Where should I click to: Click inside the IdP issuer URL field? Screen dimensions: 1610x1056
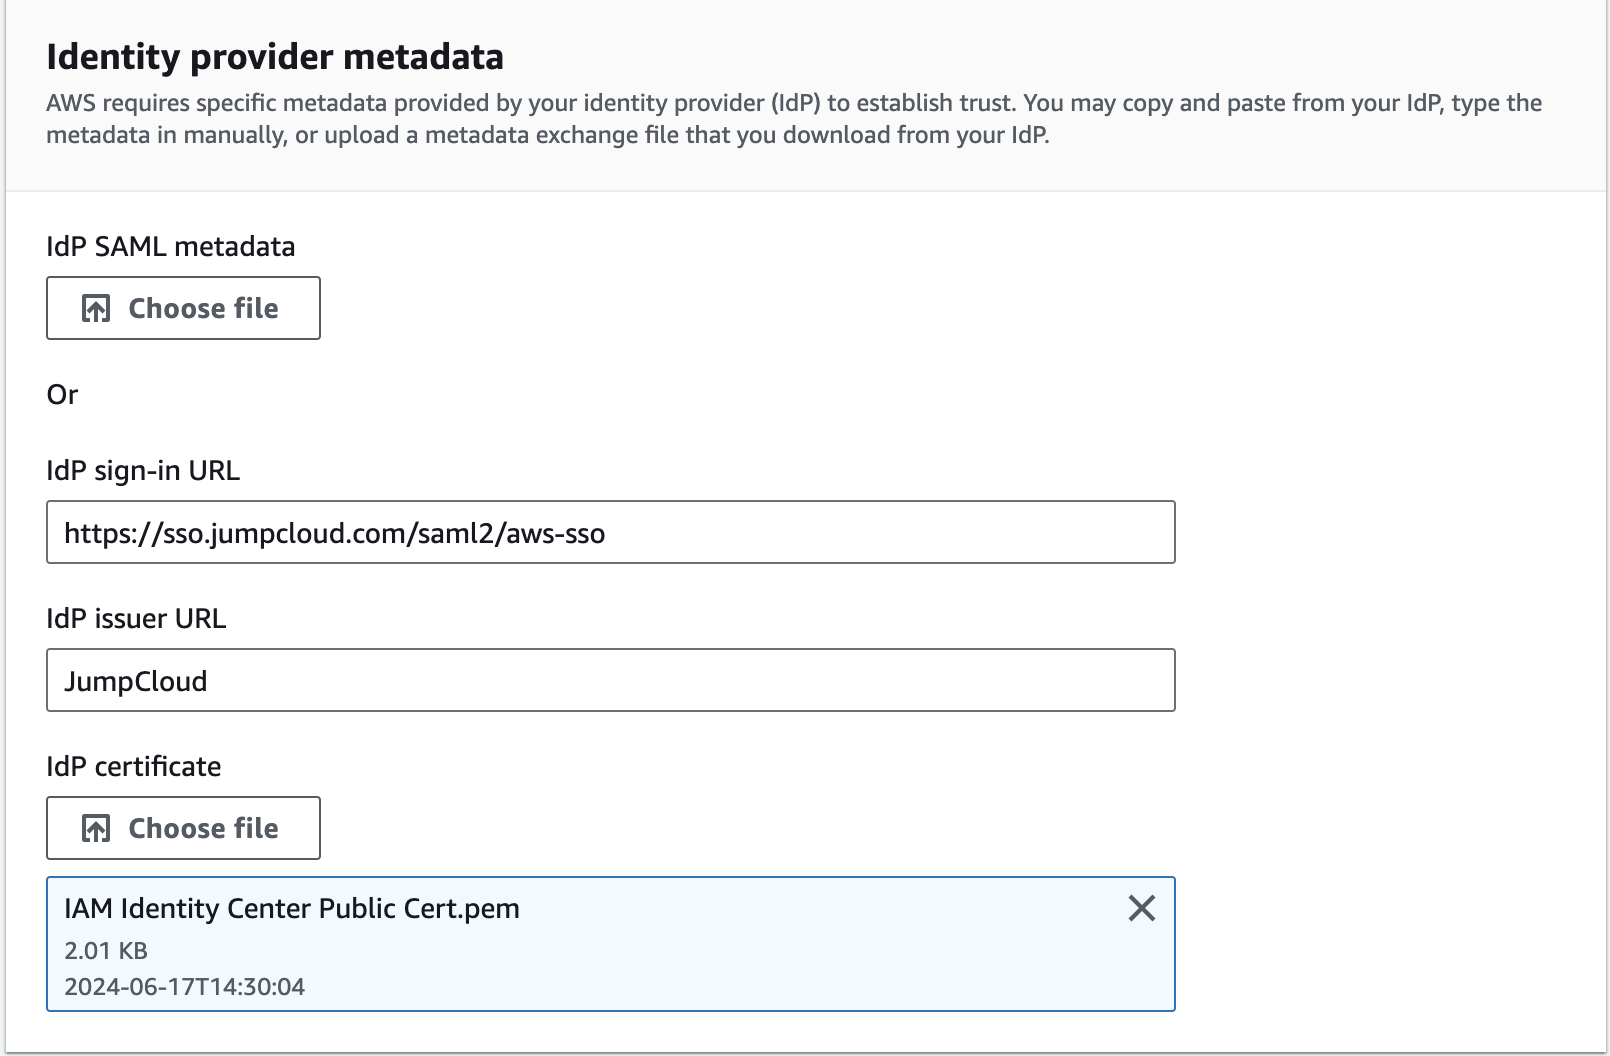610,680
